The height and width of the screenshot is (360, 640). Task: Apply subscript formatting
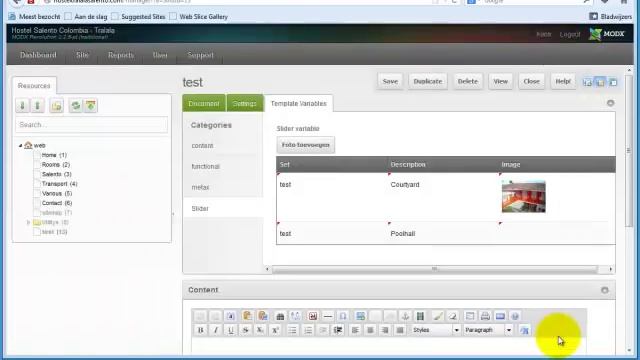click(x=260, y=330)
